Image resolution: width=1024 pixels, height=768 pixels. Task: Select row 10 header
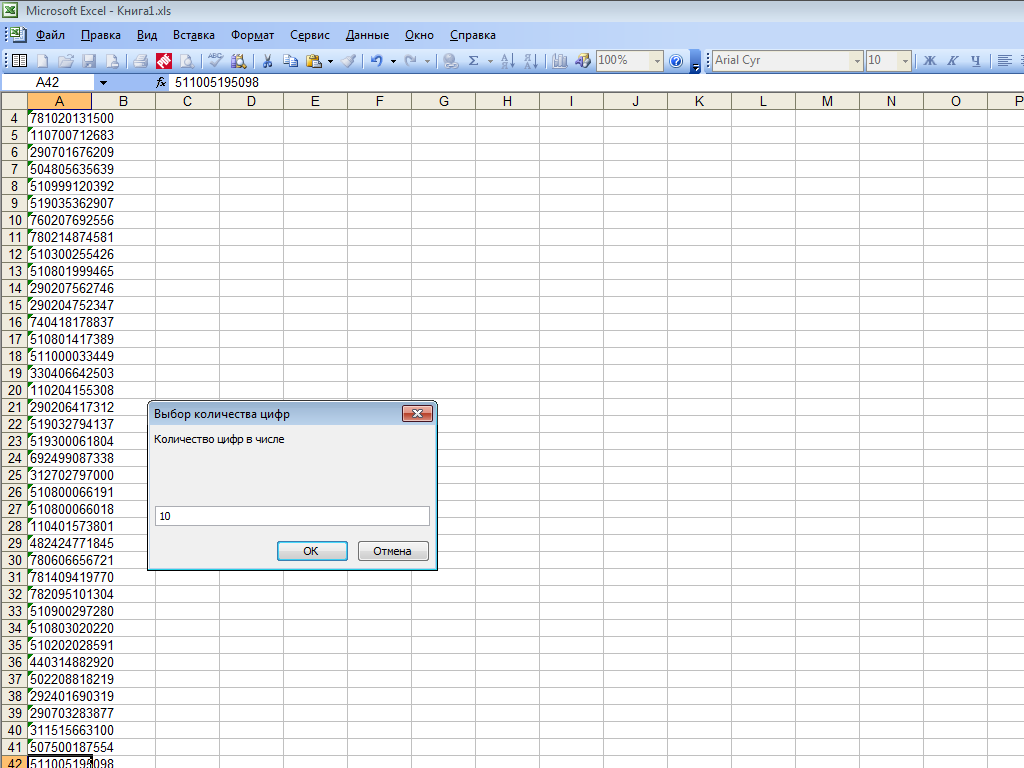pyautogui.click(x=14, y=220)
